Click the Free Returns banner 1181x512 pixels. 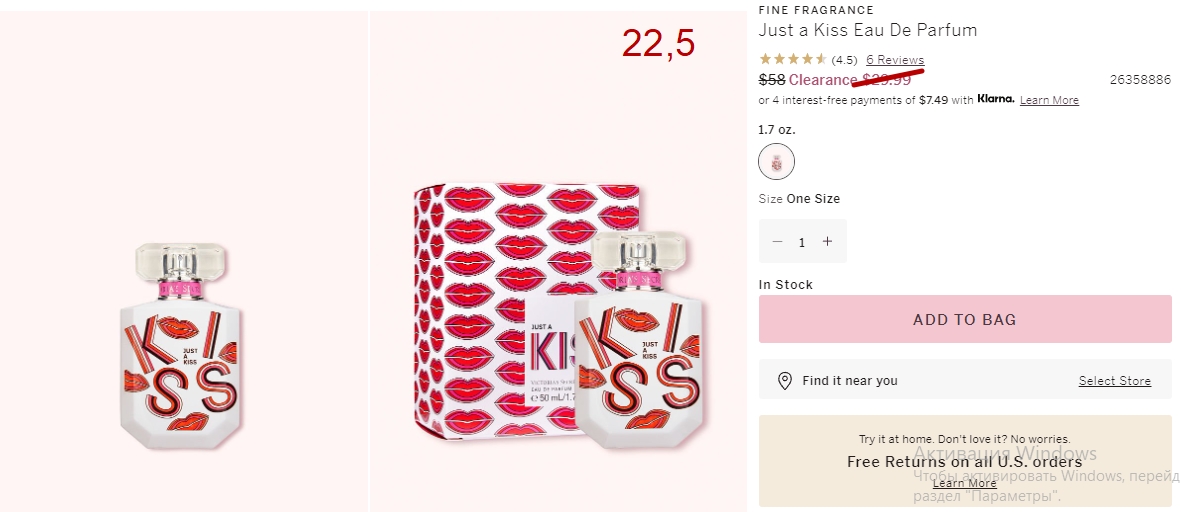965,461
